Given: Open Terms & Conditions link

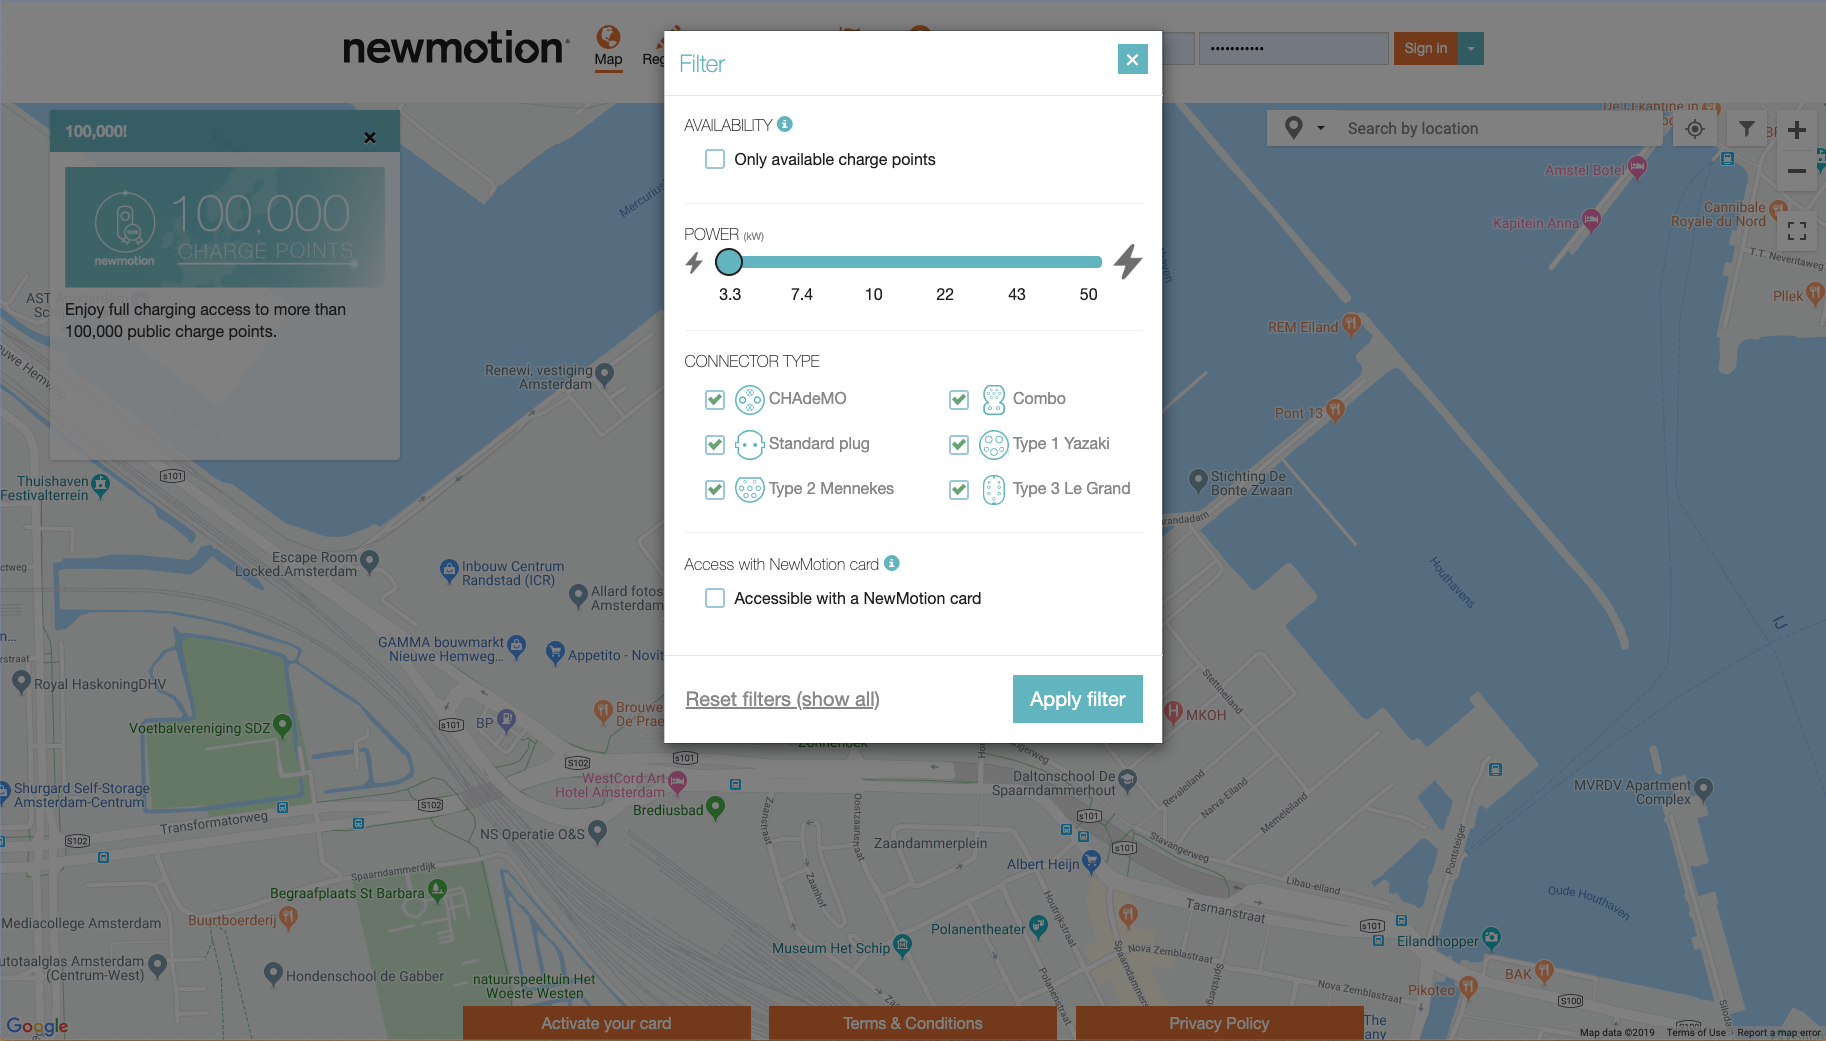Looking at the screenshot, I should [912, 1023].
